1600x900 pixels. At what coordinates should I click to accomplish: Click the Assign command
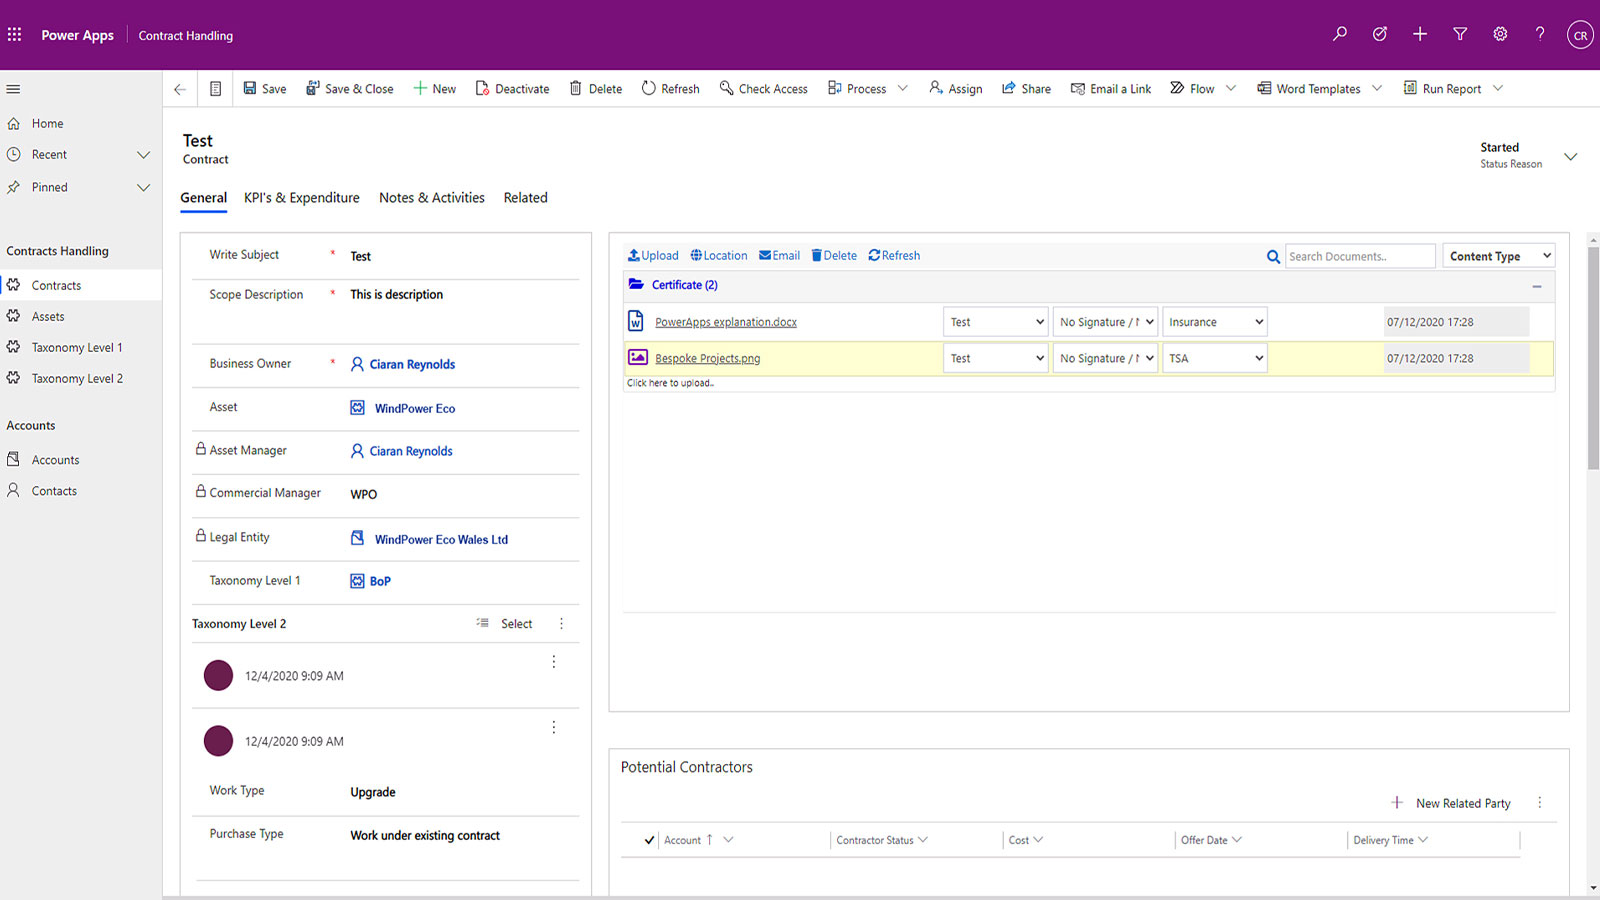[956, 89]
